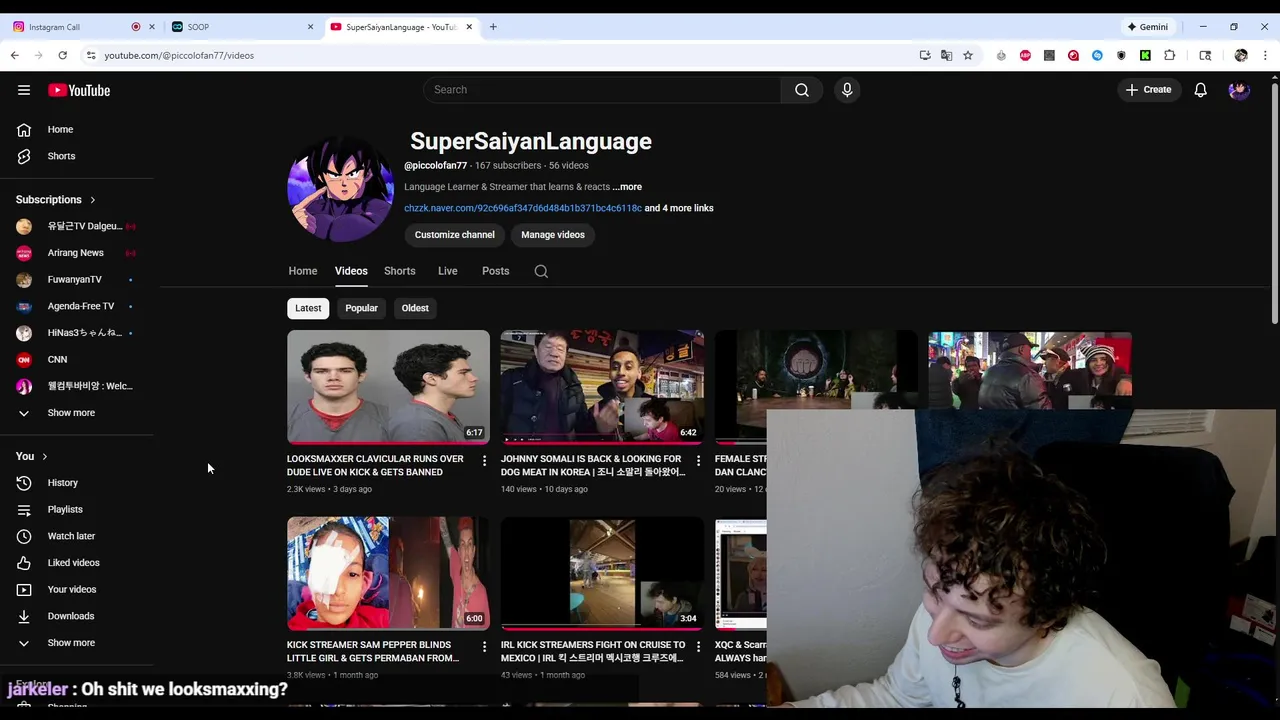Open the notifications bell
Viewport: 1280px width, 720px height.
1201,90
